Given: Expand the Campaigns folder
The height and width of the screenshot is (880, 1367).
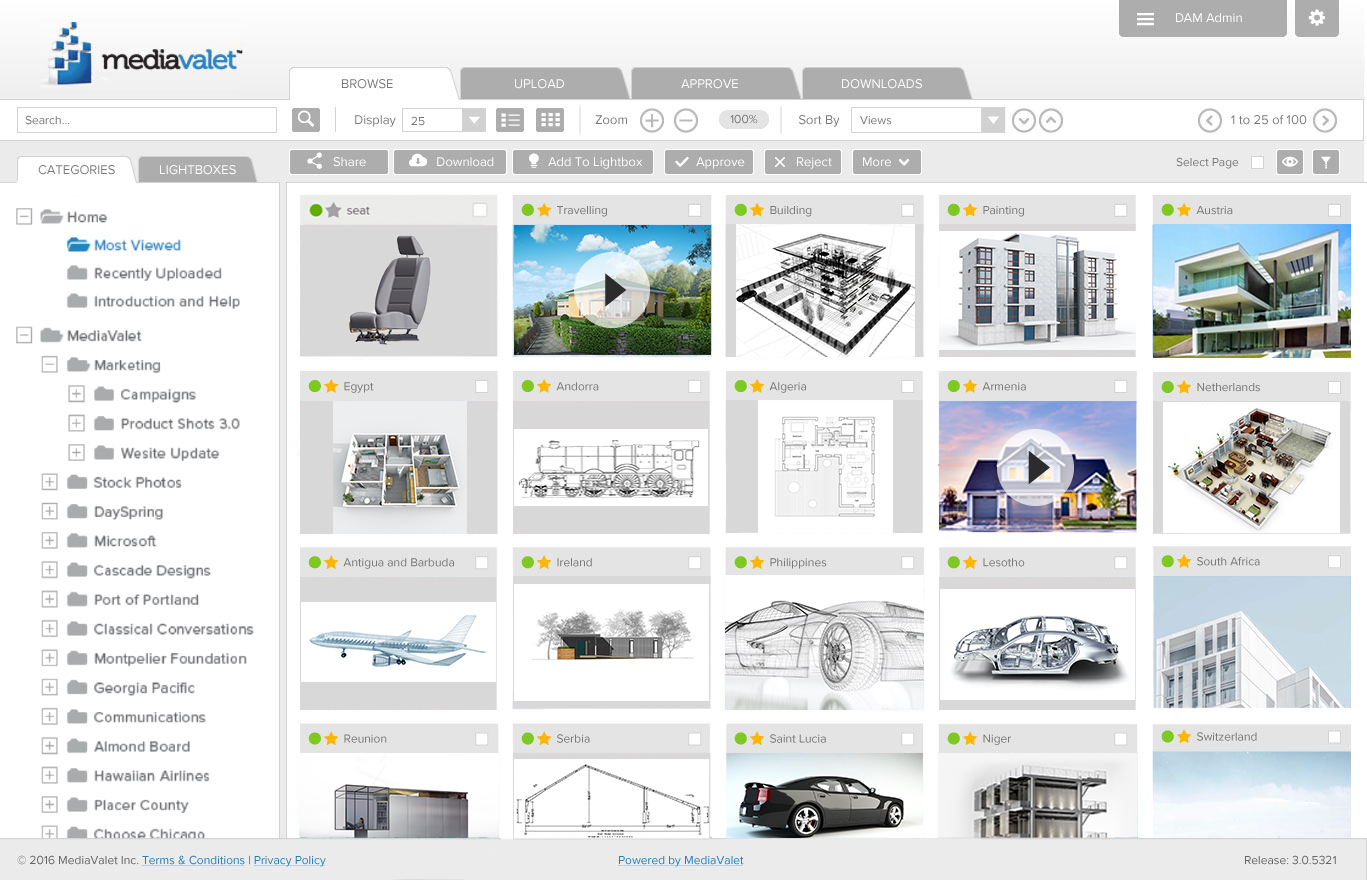Looking at the screenshot, I should 76,394.
